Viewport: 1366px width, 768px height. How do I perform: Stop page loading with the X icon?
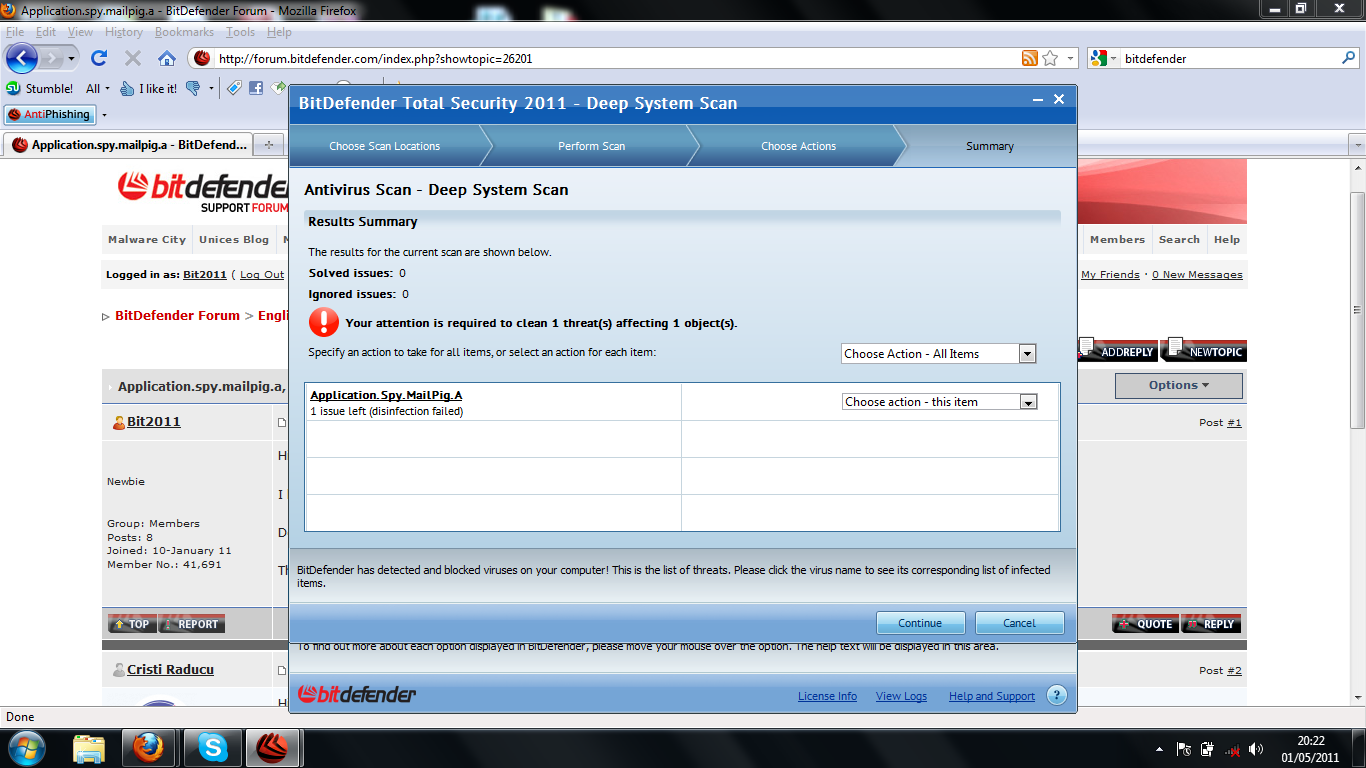point(133,58)
